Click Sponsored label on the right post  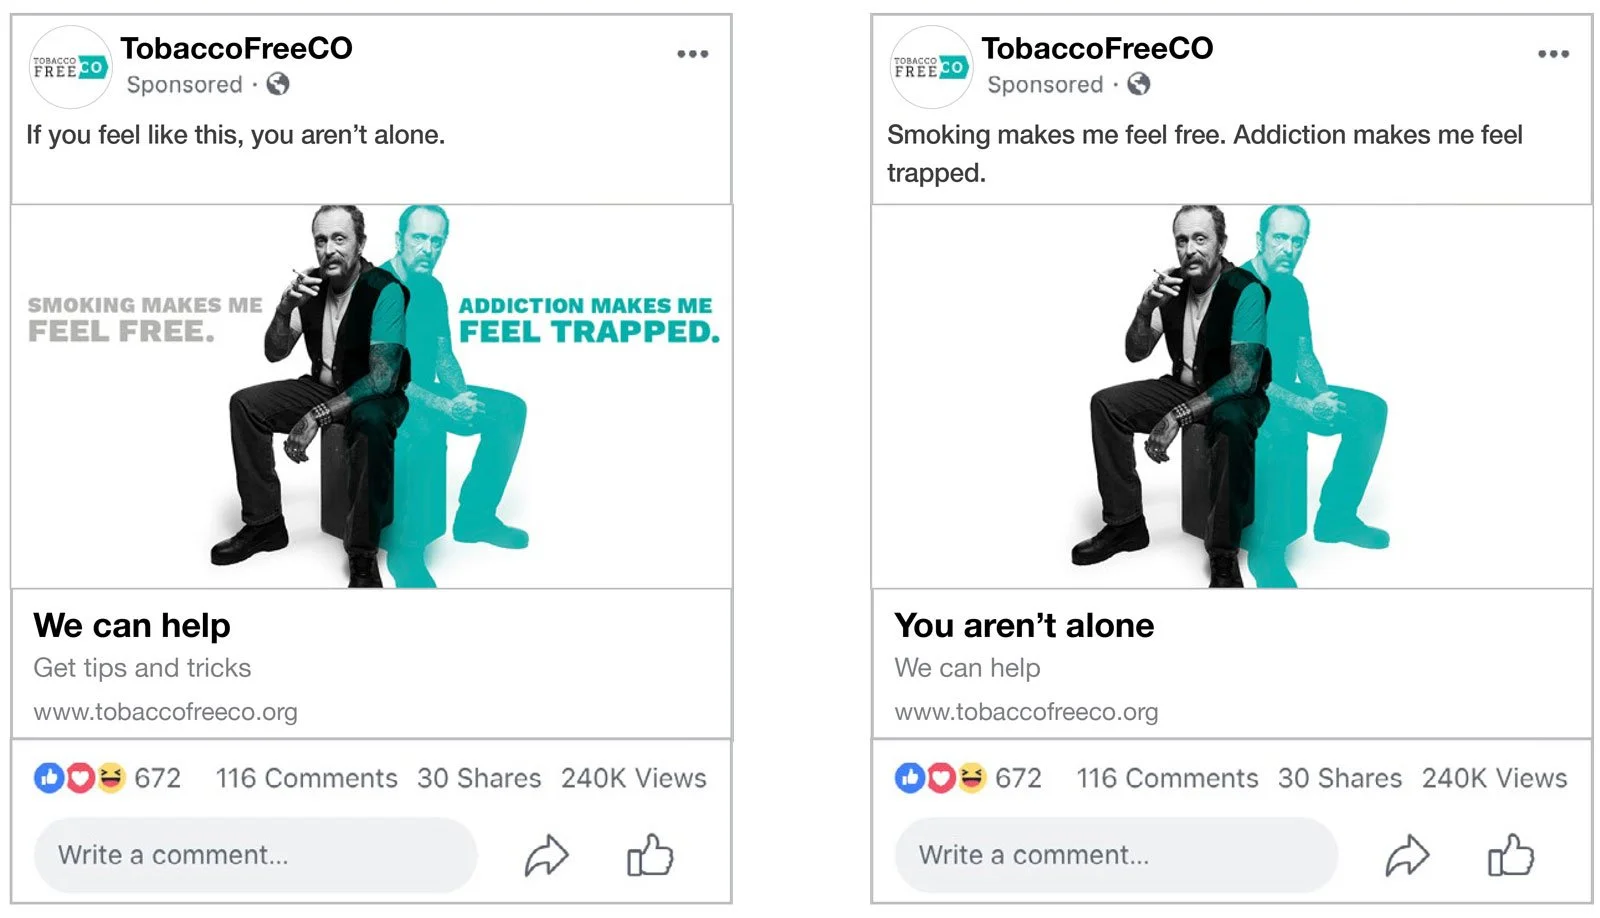pos(1044,86)
